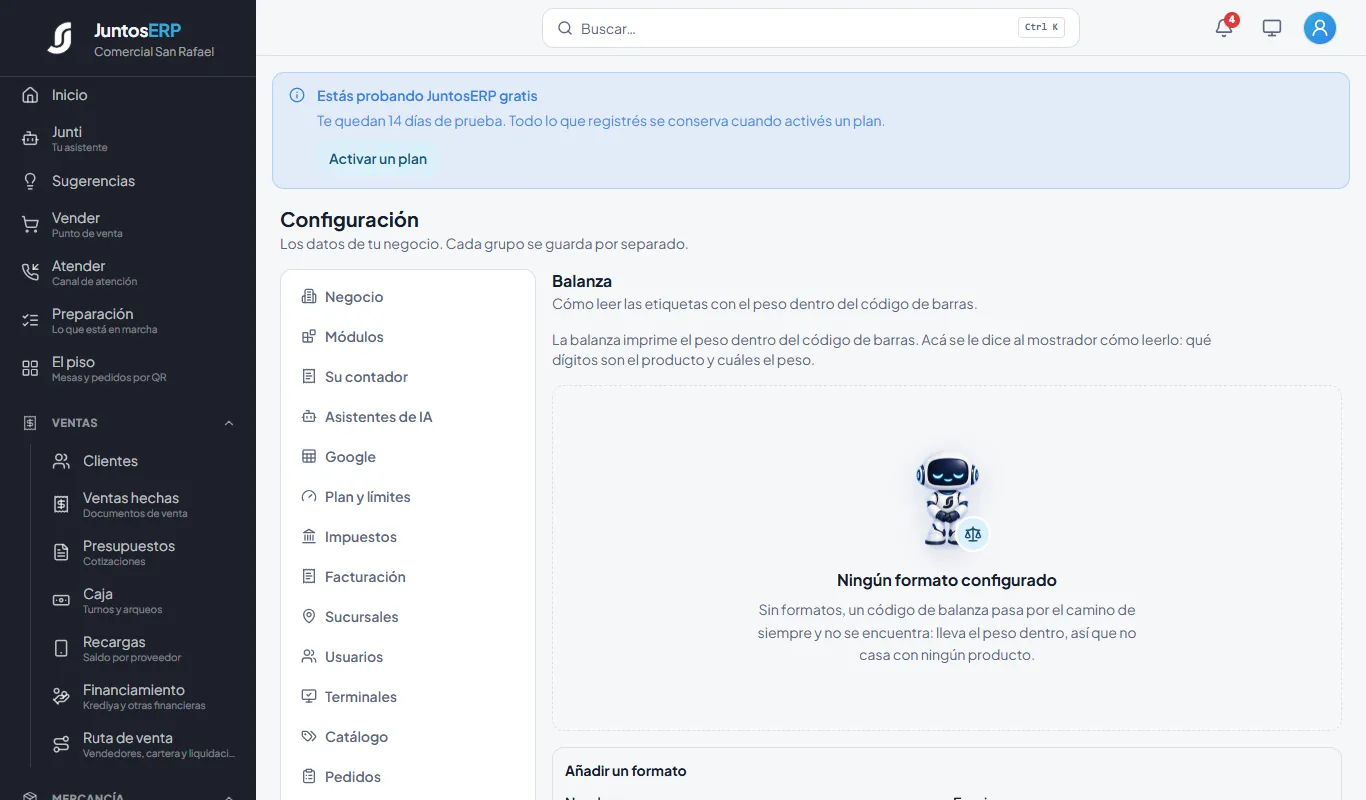
Task: Open the Su contador settings group
Action: click(408, 377)
